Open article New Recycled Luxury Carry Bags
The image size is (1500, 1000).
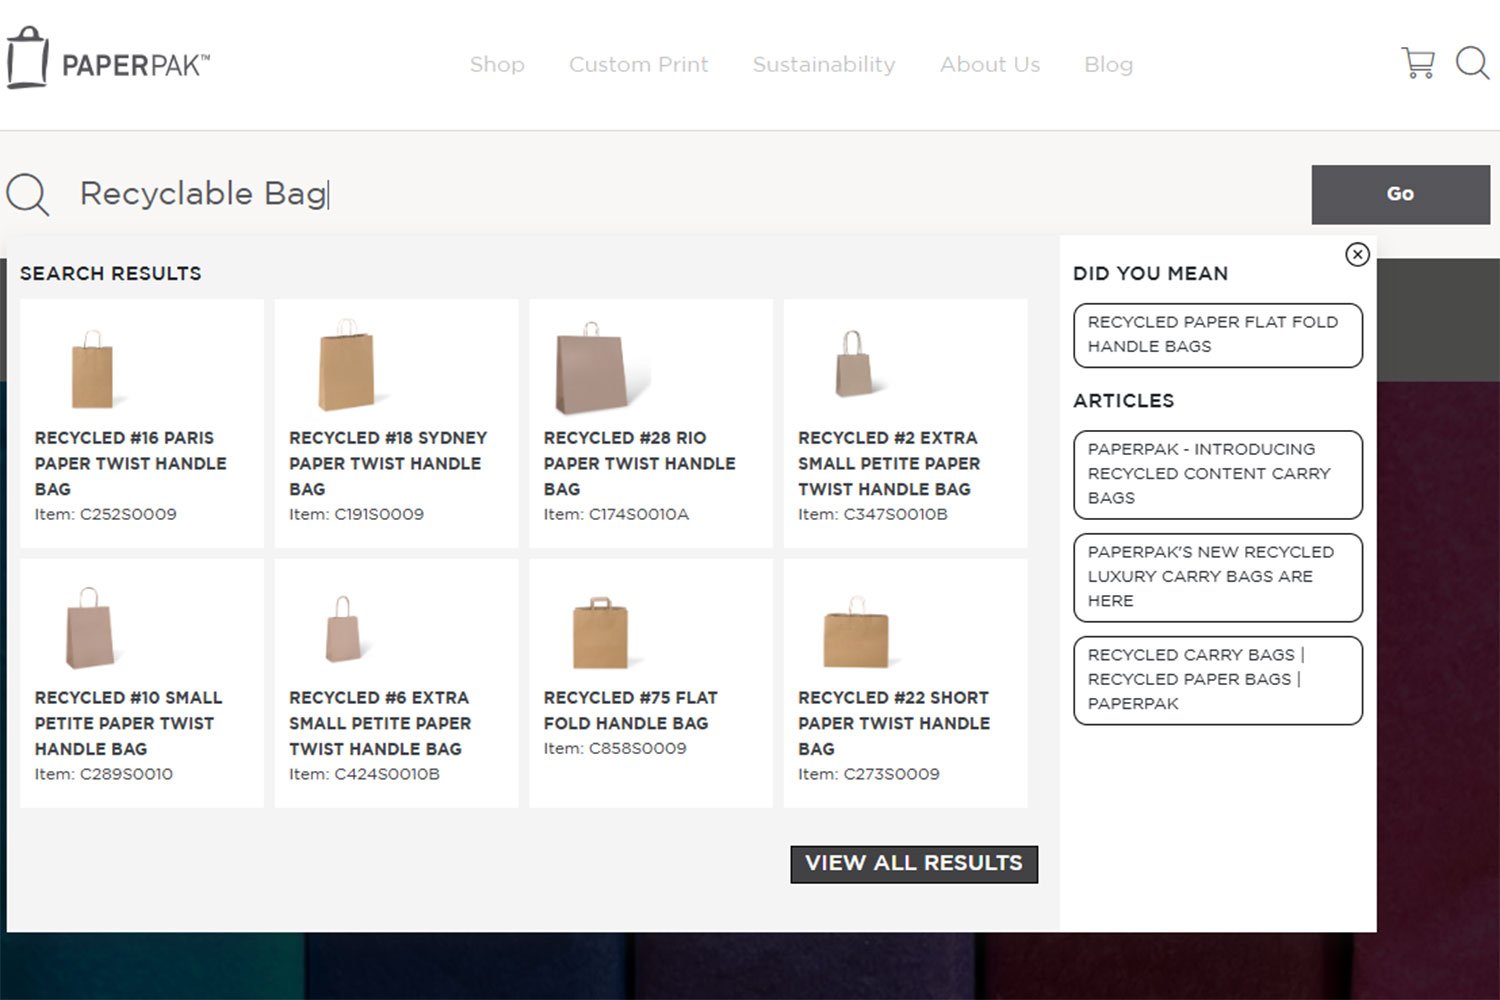[1217, 577]
